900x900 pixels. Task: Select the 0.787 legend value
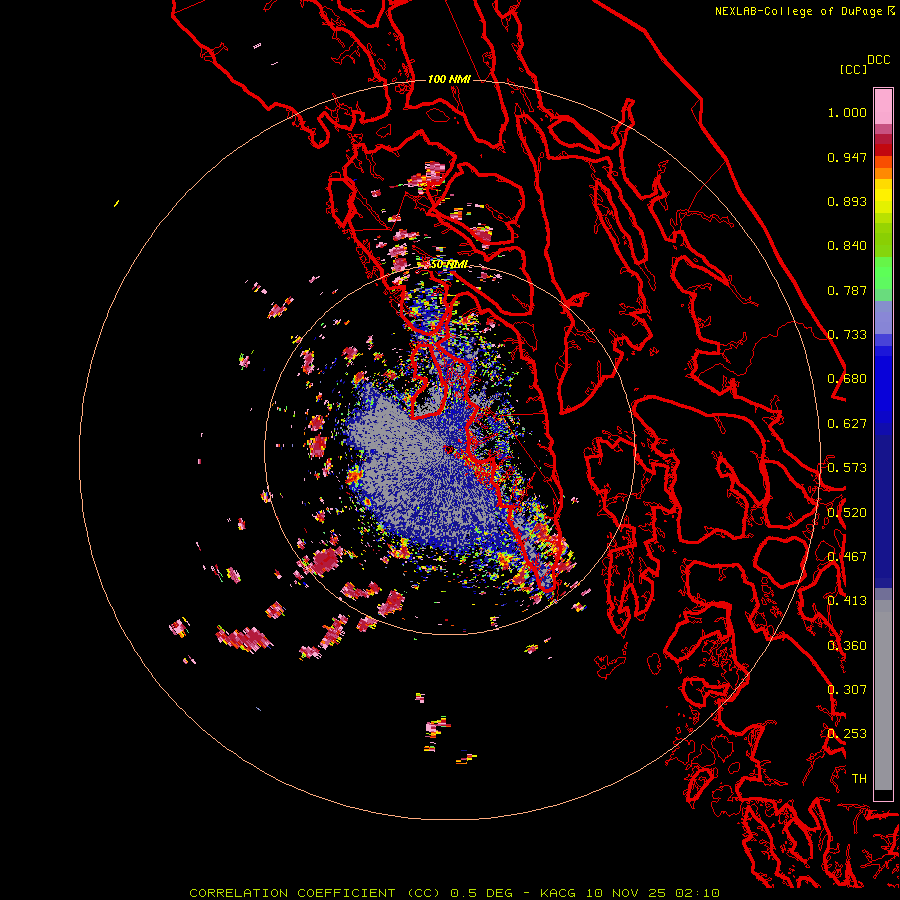(x=847, y=290)
